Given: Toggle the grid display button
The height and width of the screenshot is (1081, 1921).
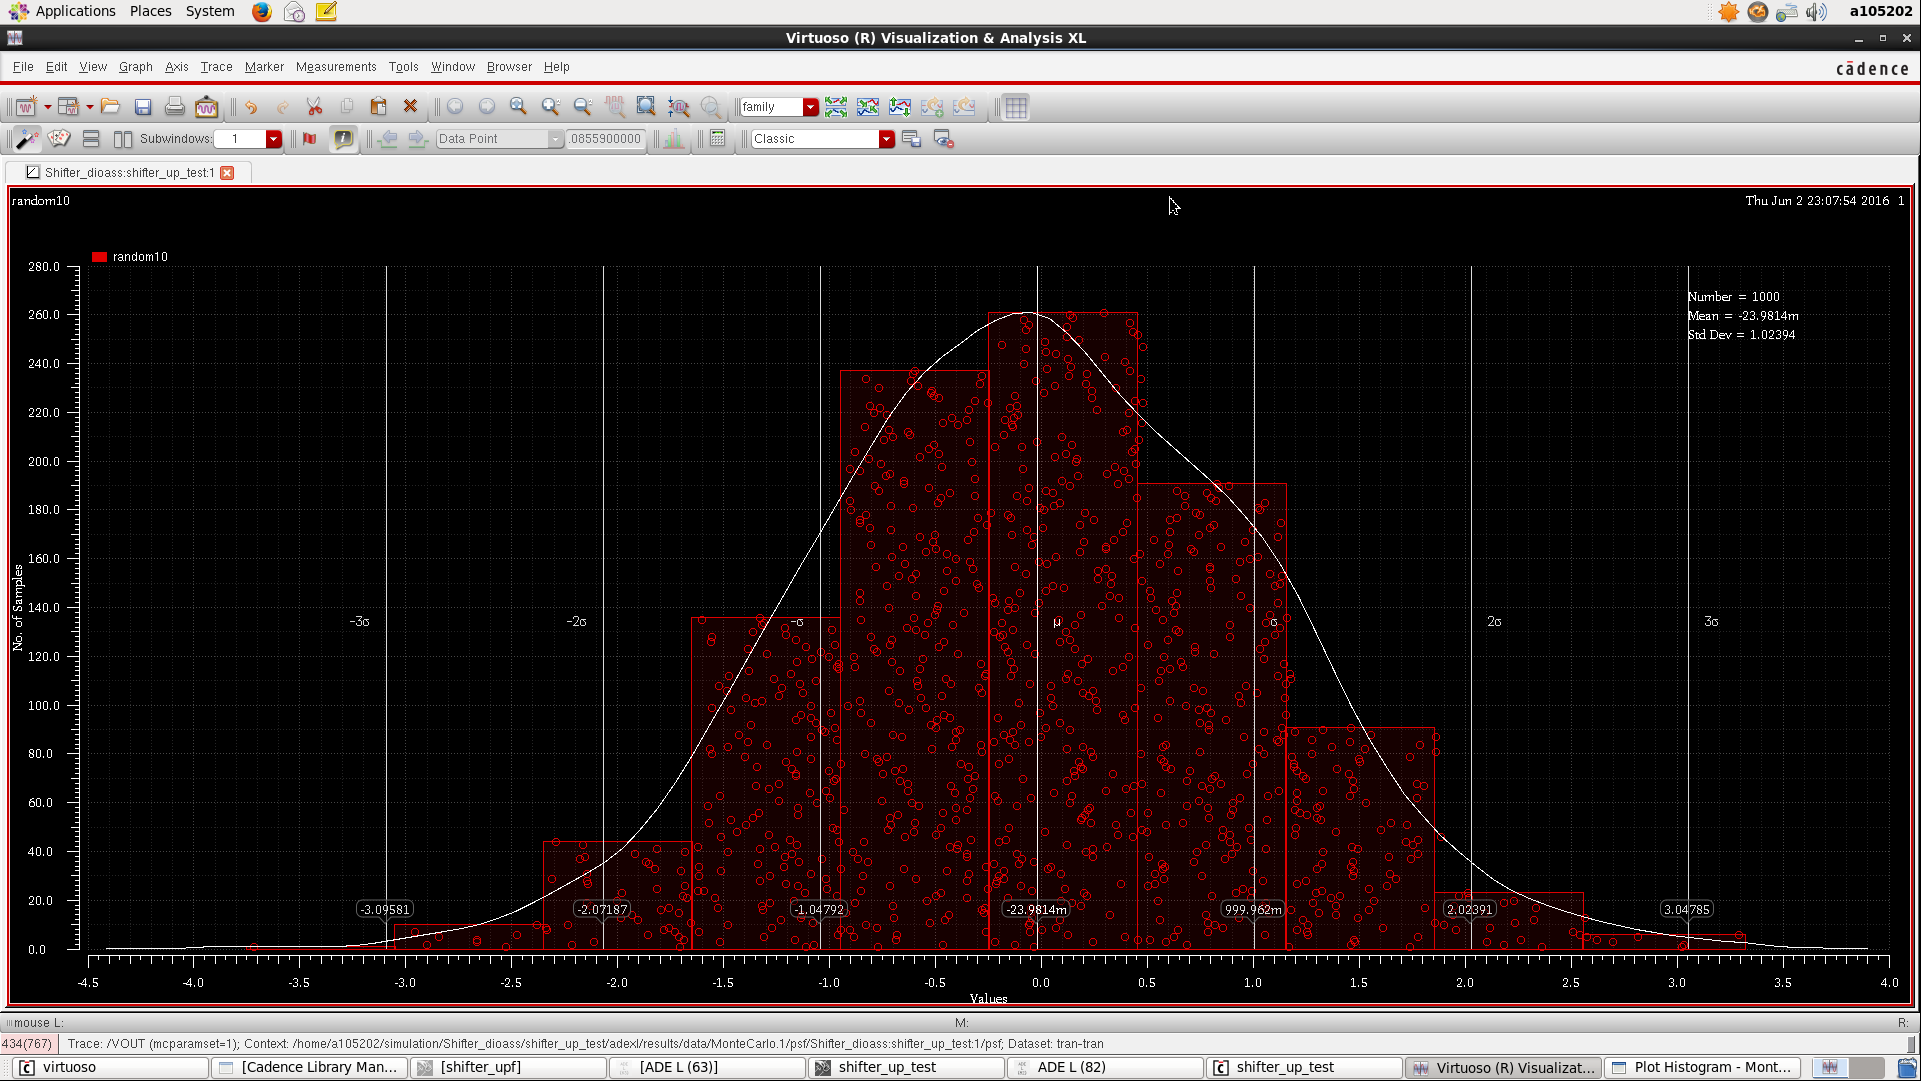Looking at the screenshot, I should tap(1016, 107).
